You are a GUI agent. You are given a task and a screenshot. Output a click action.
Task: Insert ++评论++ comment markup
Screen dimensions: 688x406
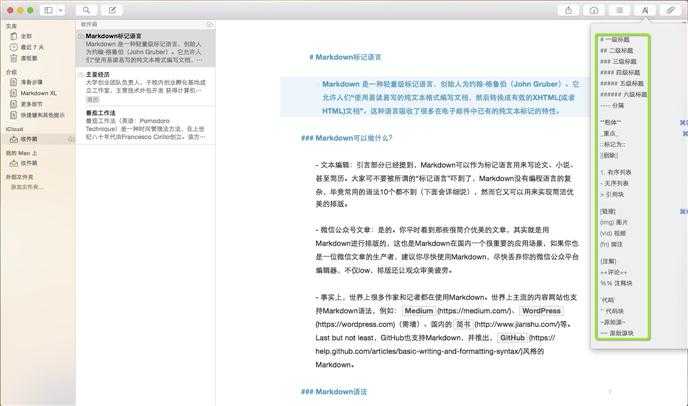613,273
